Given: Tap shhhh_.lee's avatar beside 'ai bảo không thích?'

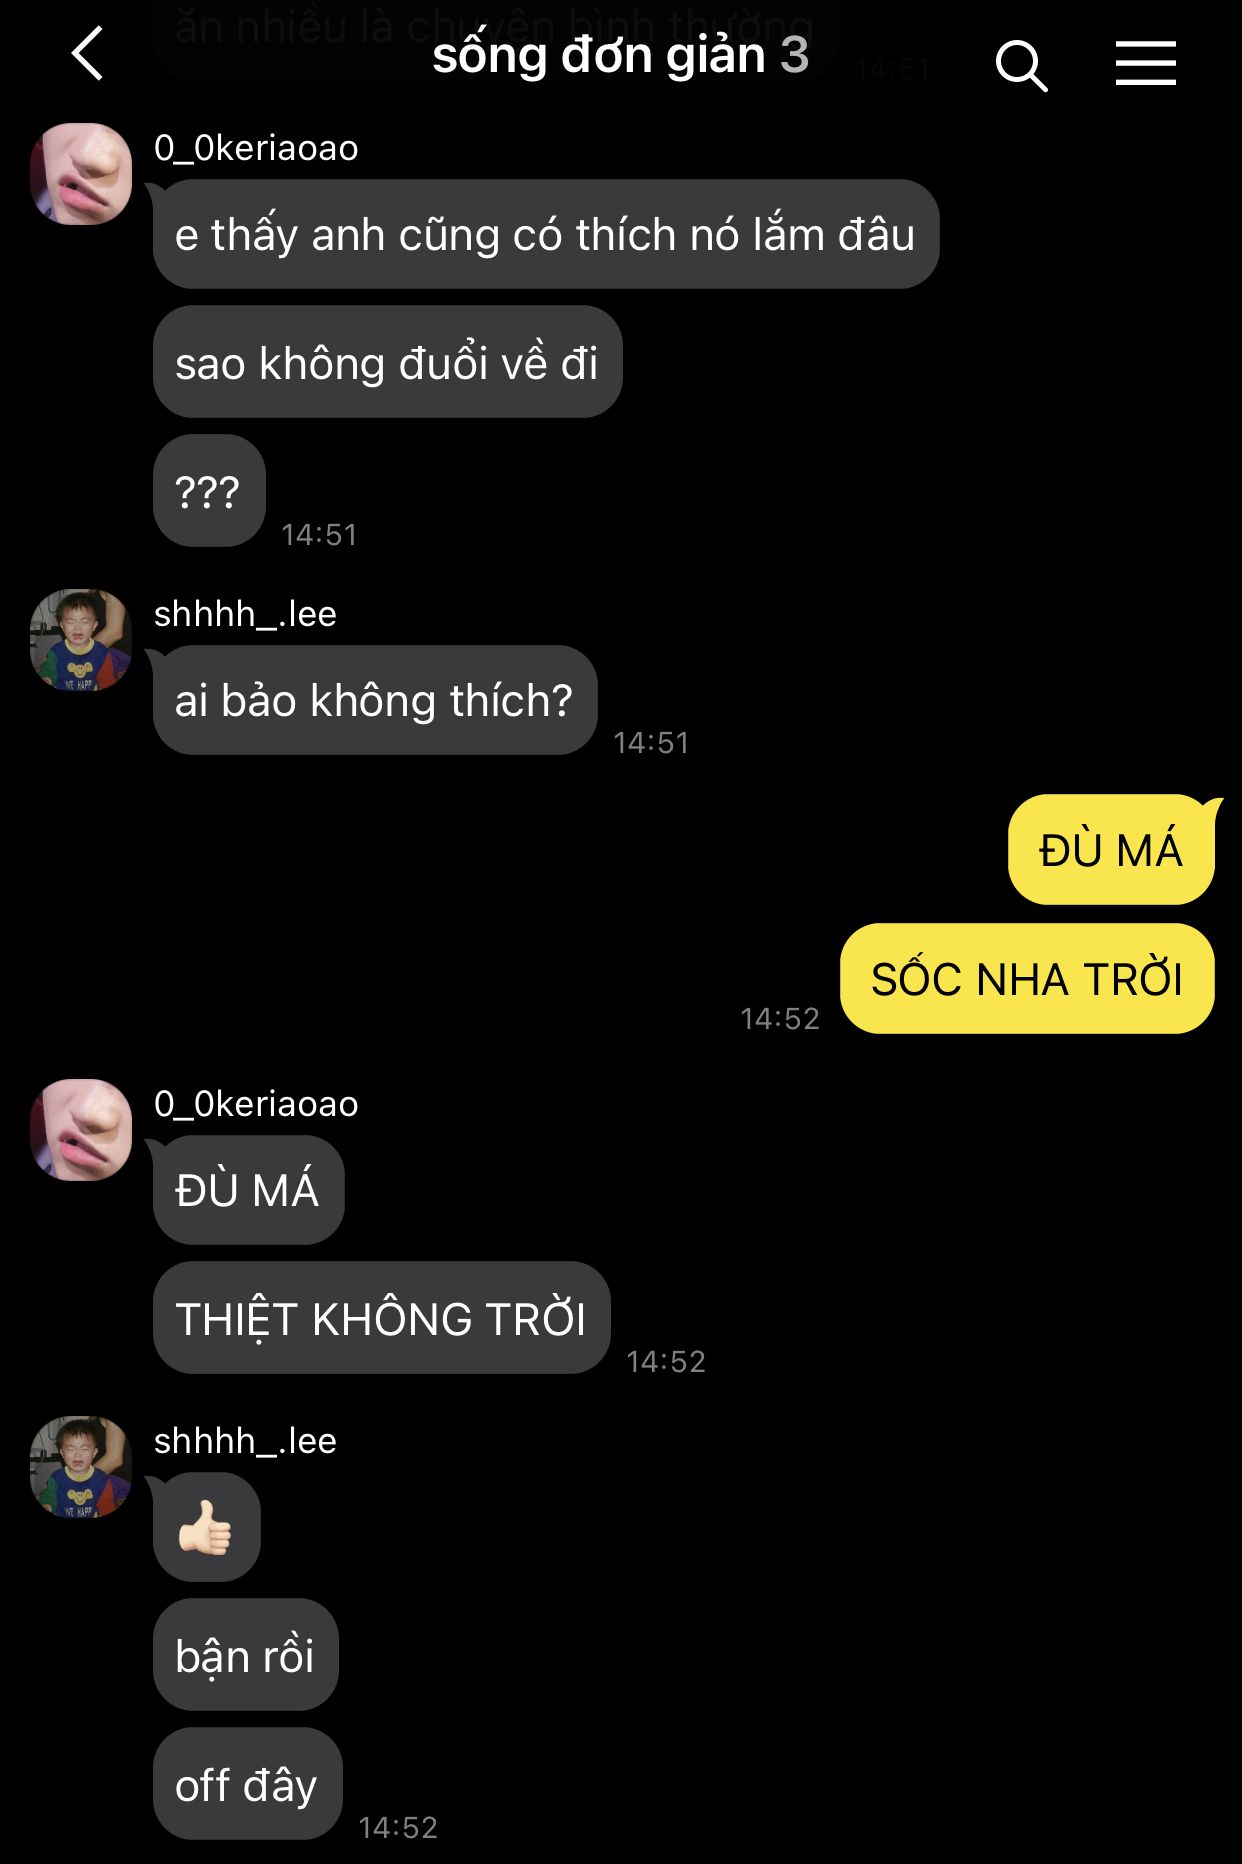Looking at the screenshot, I should click(81, 640).
